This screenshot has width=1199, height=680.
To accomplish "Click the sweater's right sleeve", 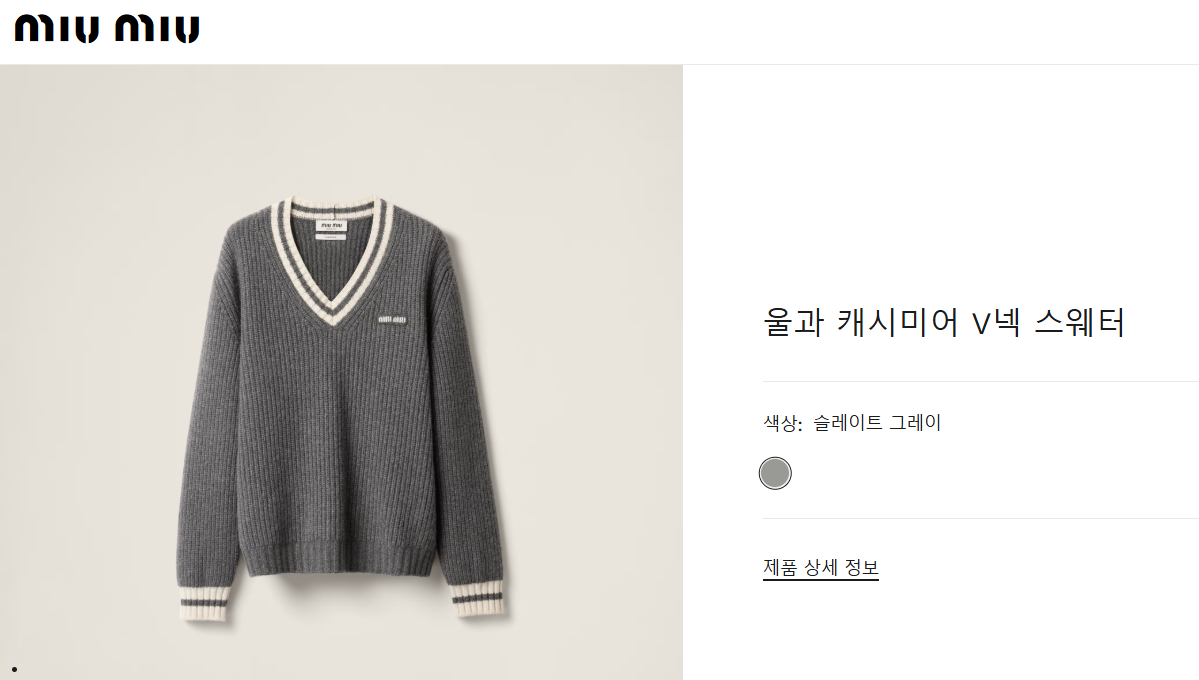I will click(474, 428).
